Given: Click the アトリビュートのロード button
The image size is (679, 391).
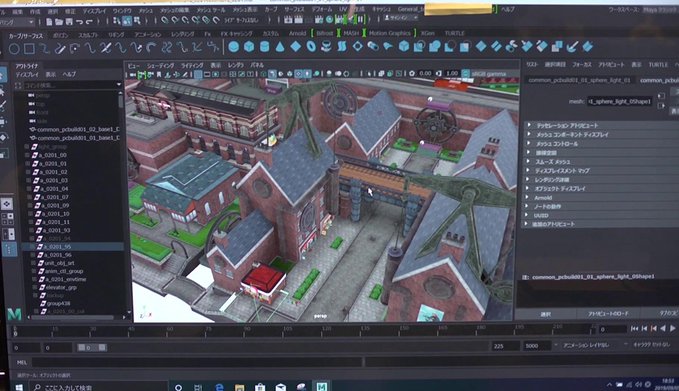Looking at the screenshot, I should click(x=608, y=313).
